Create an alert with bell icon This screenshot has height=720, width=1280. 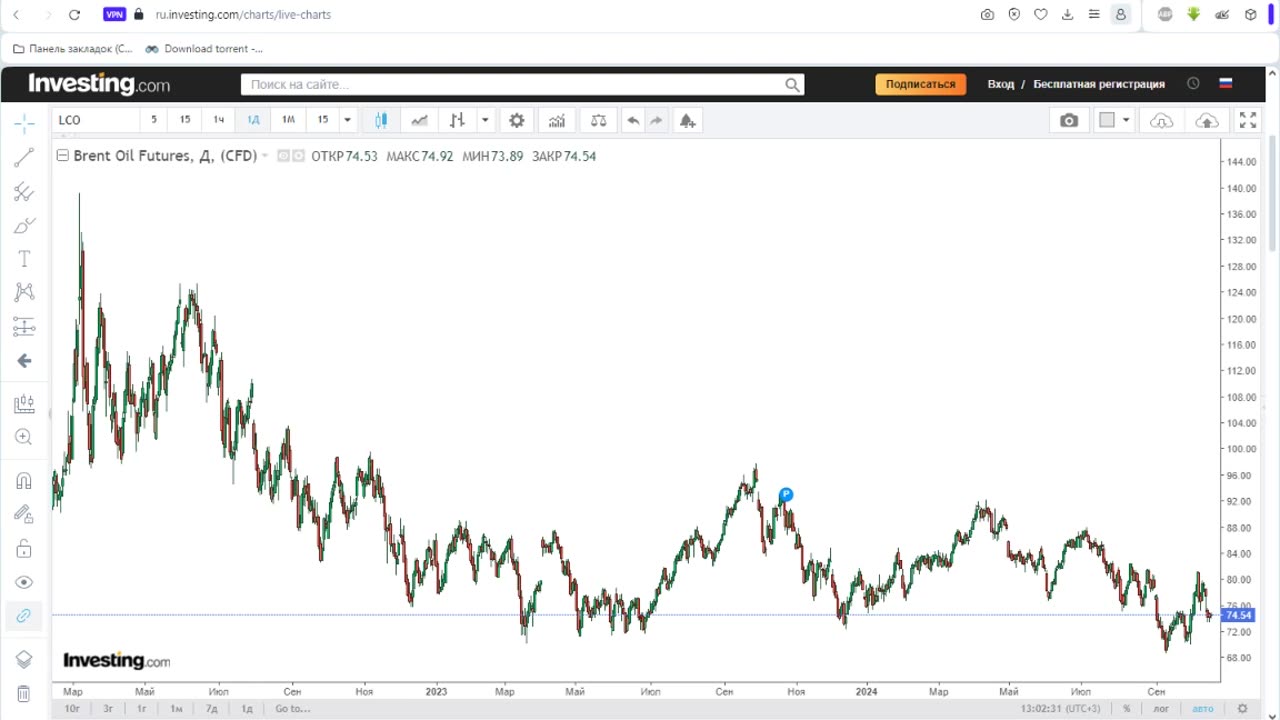(x=687, y=120)
